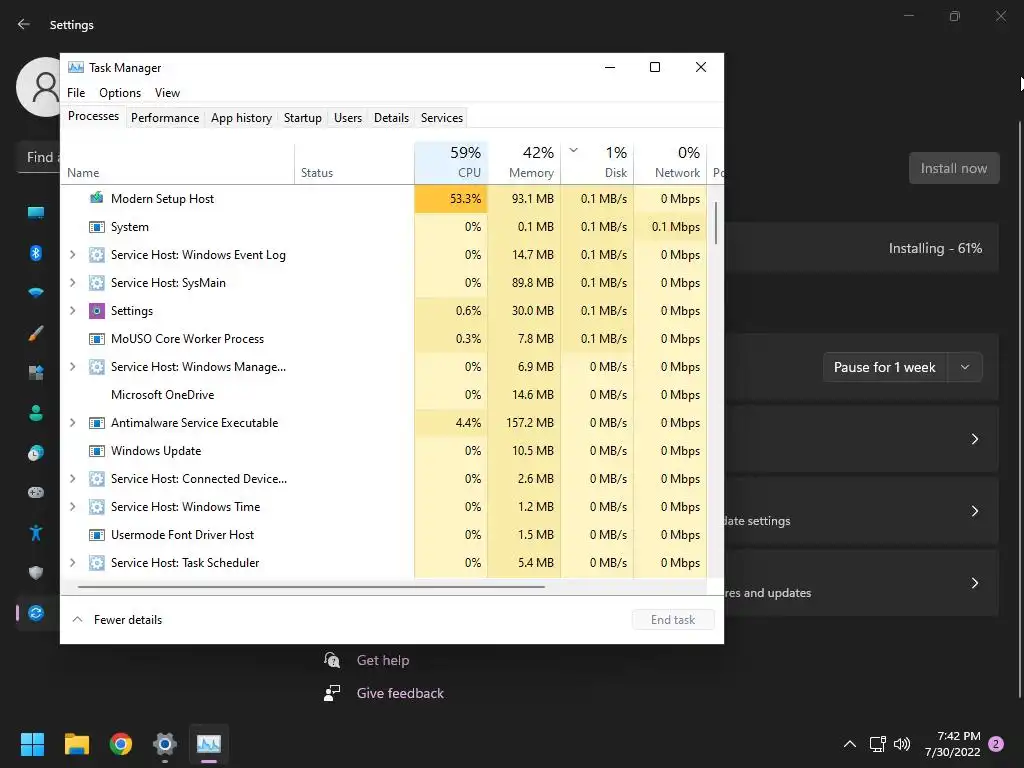Screen dimensions: 1024x768
Task: Expand Service Host: Windows Event Log
Action: point(72,255)
